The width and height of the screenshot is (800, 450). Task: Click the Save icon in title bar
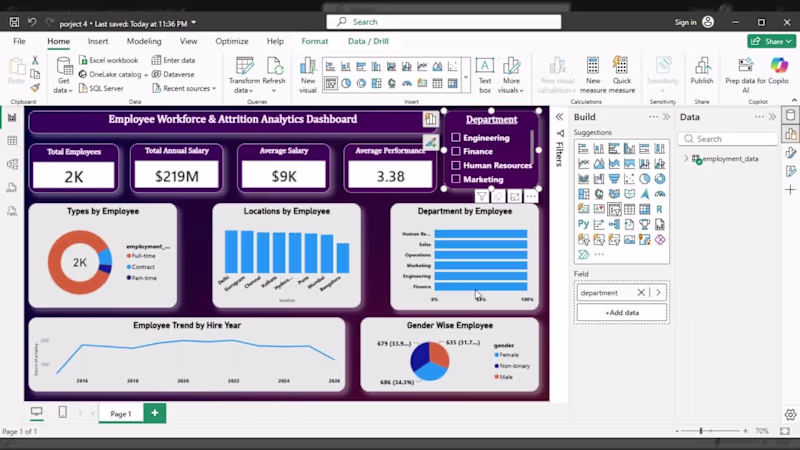[14, 22]
